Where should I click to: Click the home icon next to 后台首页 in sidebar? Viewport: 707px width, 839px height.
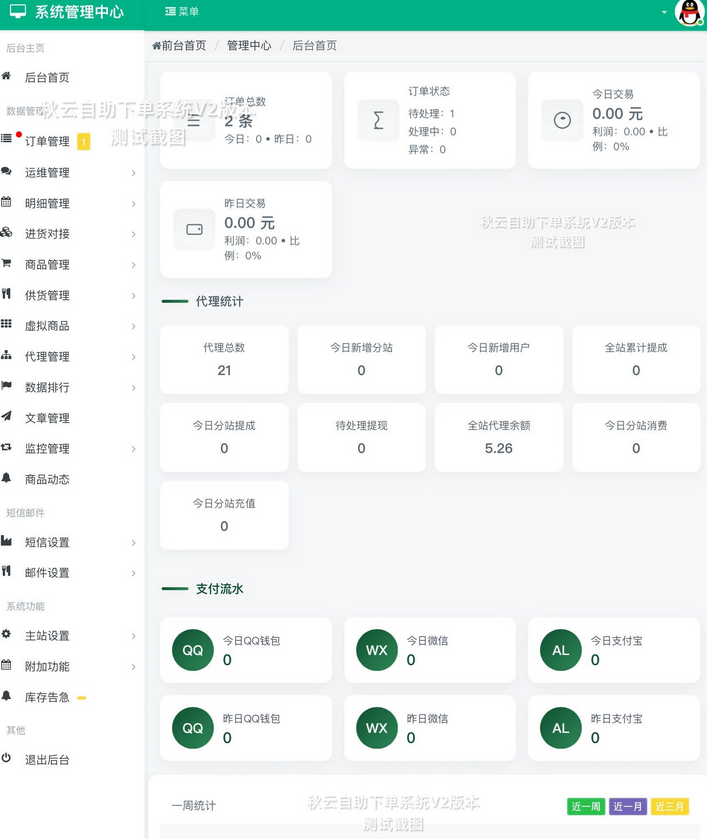coord(6,76)
